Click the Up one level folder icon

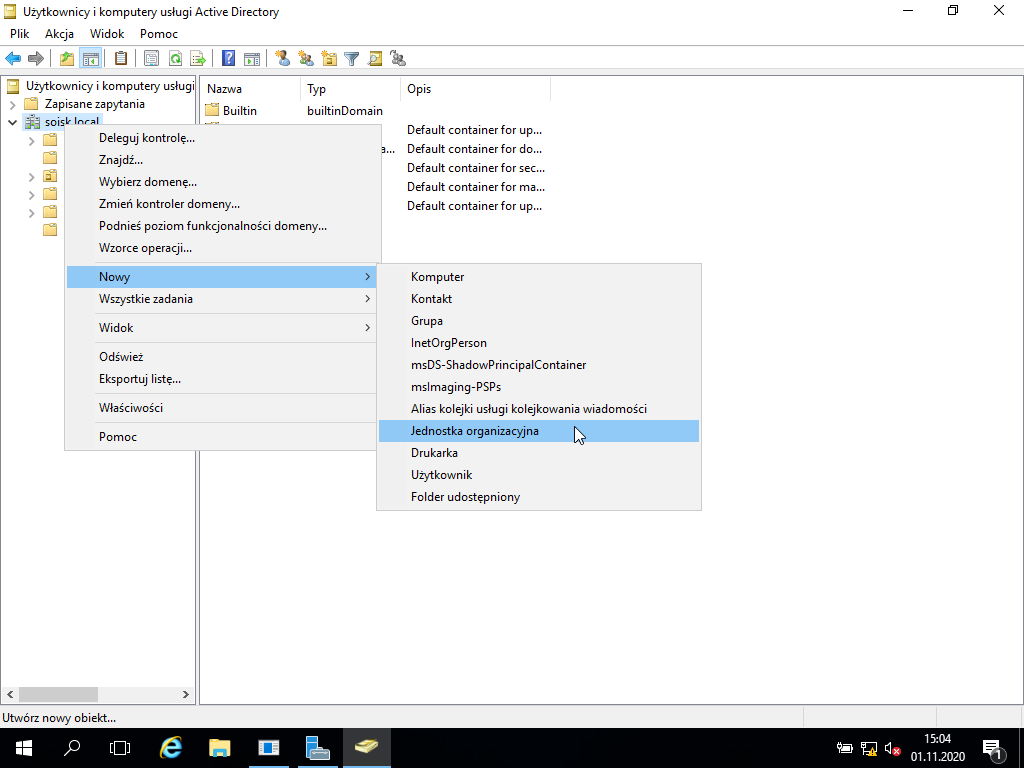67,59
